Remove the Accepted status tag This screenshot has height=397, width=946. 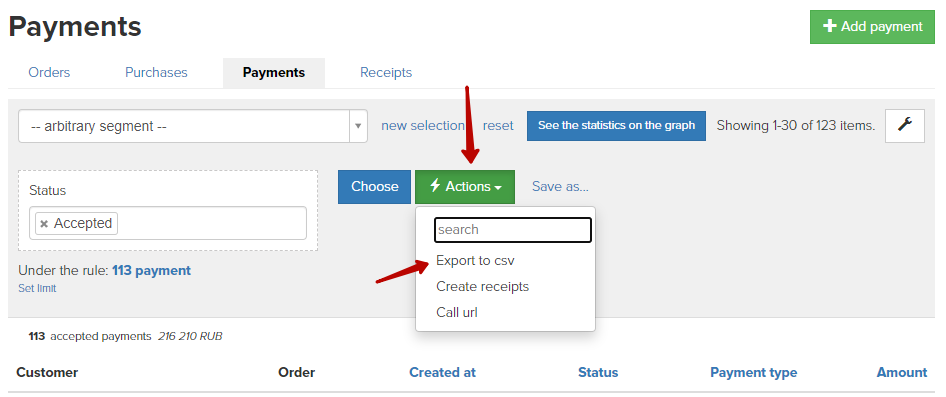[44, 224]
